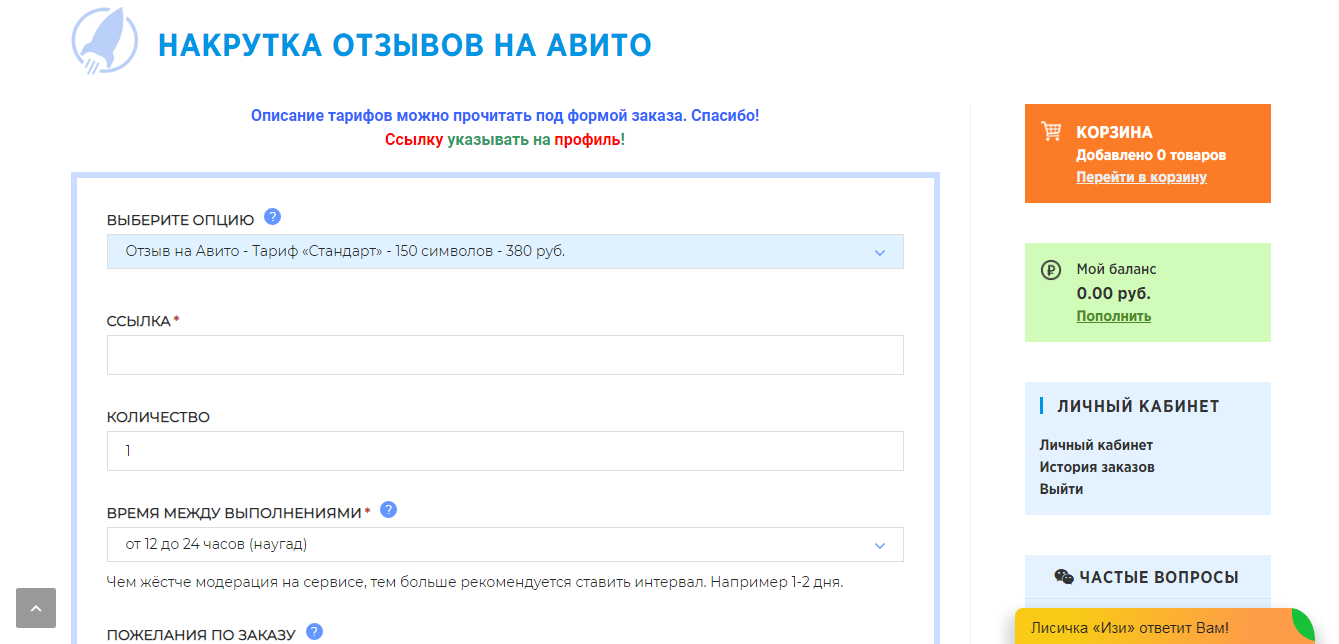
Task: Click the scroll-to-top arrow button
Action: 36,608
